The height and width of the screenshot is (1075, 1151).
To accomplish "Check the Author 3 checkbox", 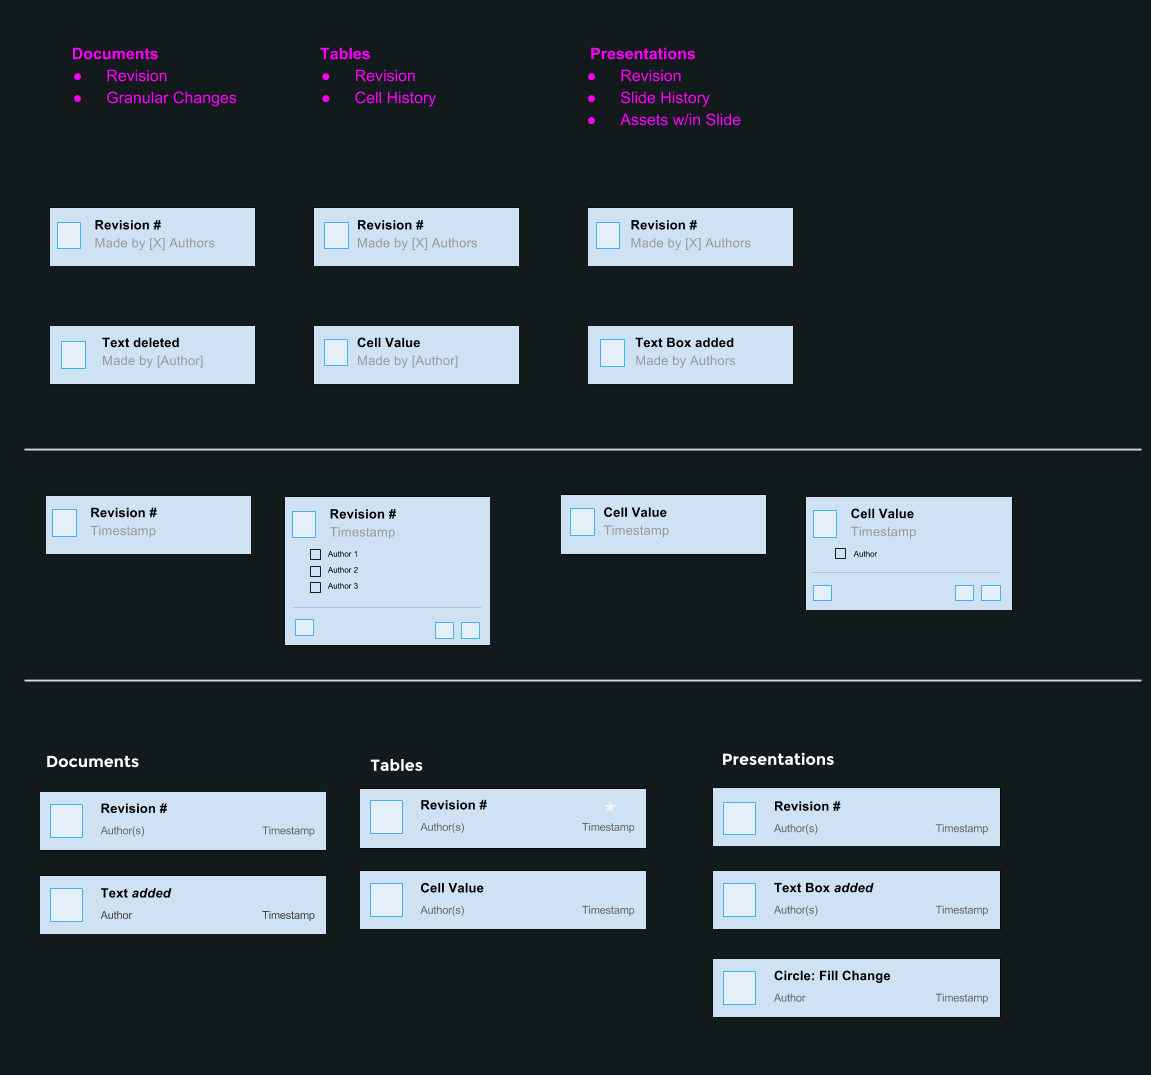I will point(316,587).
